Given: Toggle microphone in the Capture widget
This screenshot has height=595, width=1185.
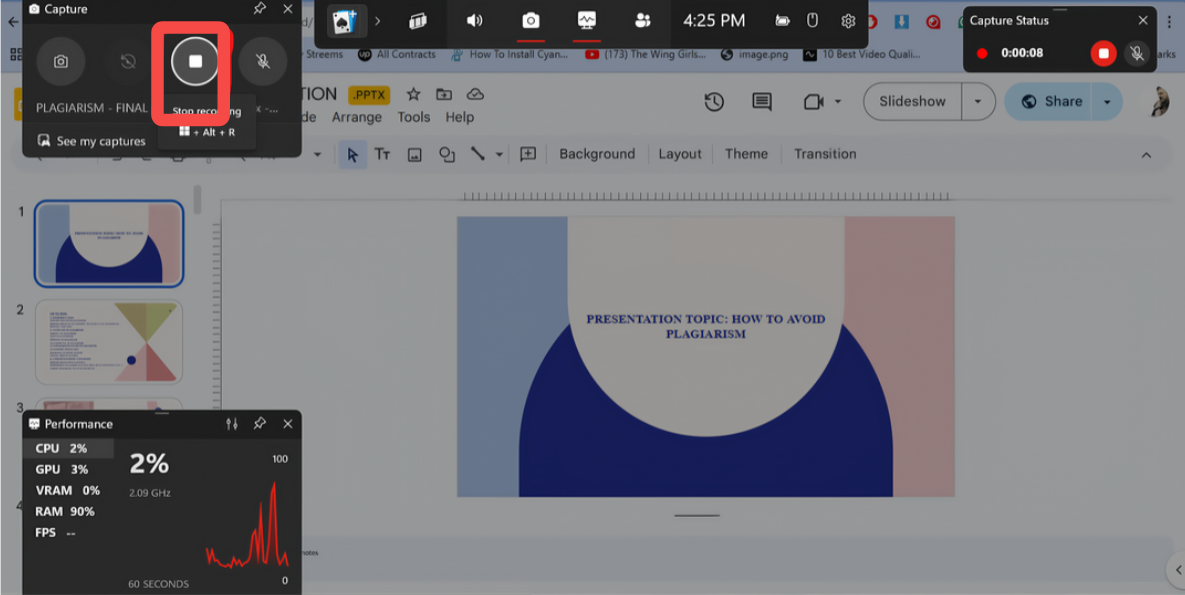Looking at the screenshot, I should [263, 61].
